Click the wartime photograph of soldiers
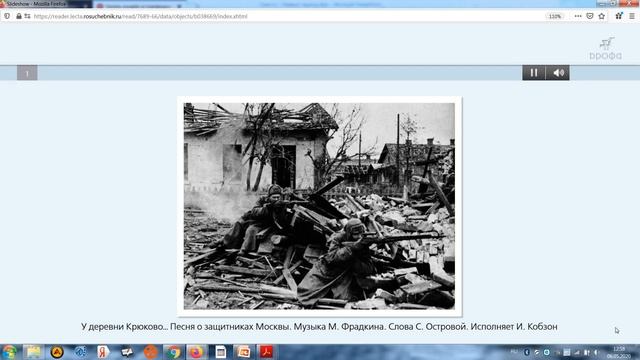 [x=319, y=206]
